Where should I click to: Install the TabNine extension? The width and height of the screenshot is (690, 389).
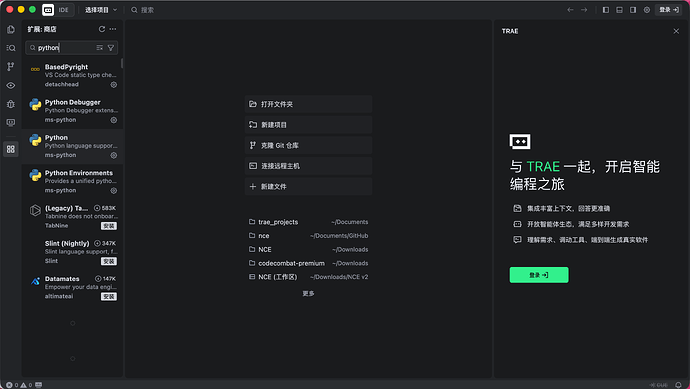click(x=109, y=226)
